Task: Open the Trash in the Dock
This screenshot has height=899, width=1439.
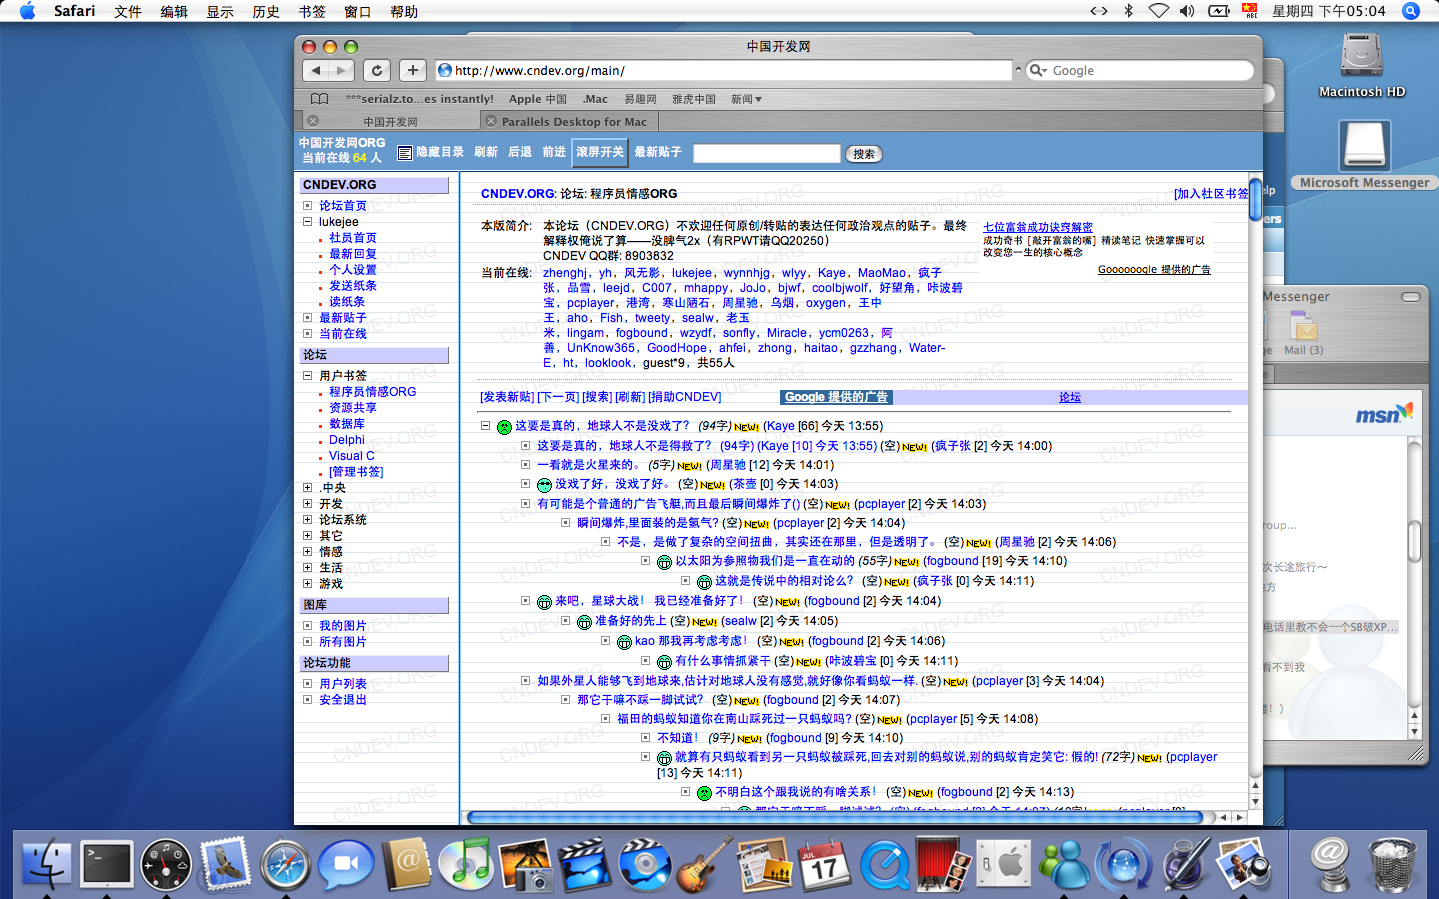Action: coord(1392,864)
